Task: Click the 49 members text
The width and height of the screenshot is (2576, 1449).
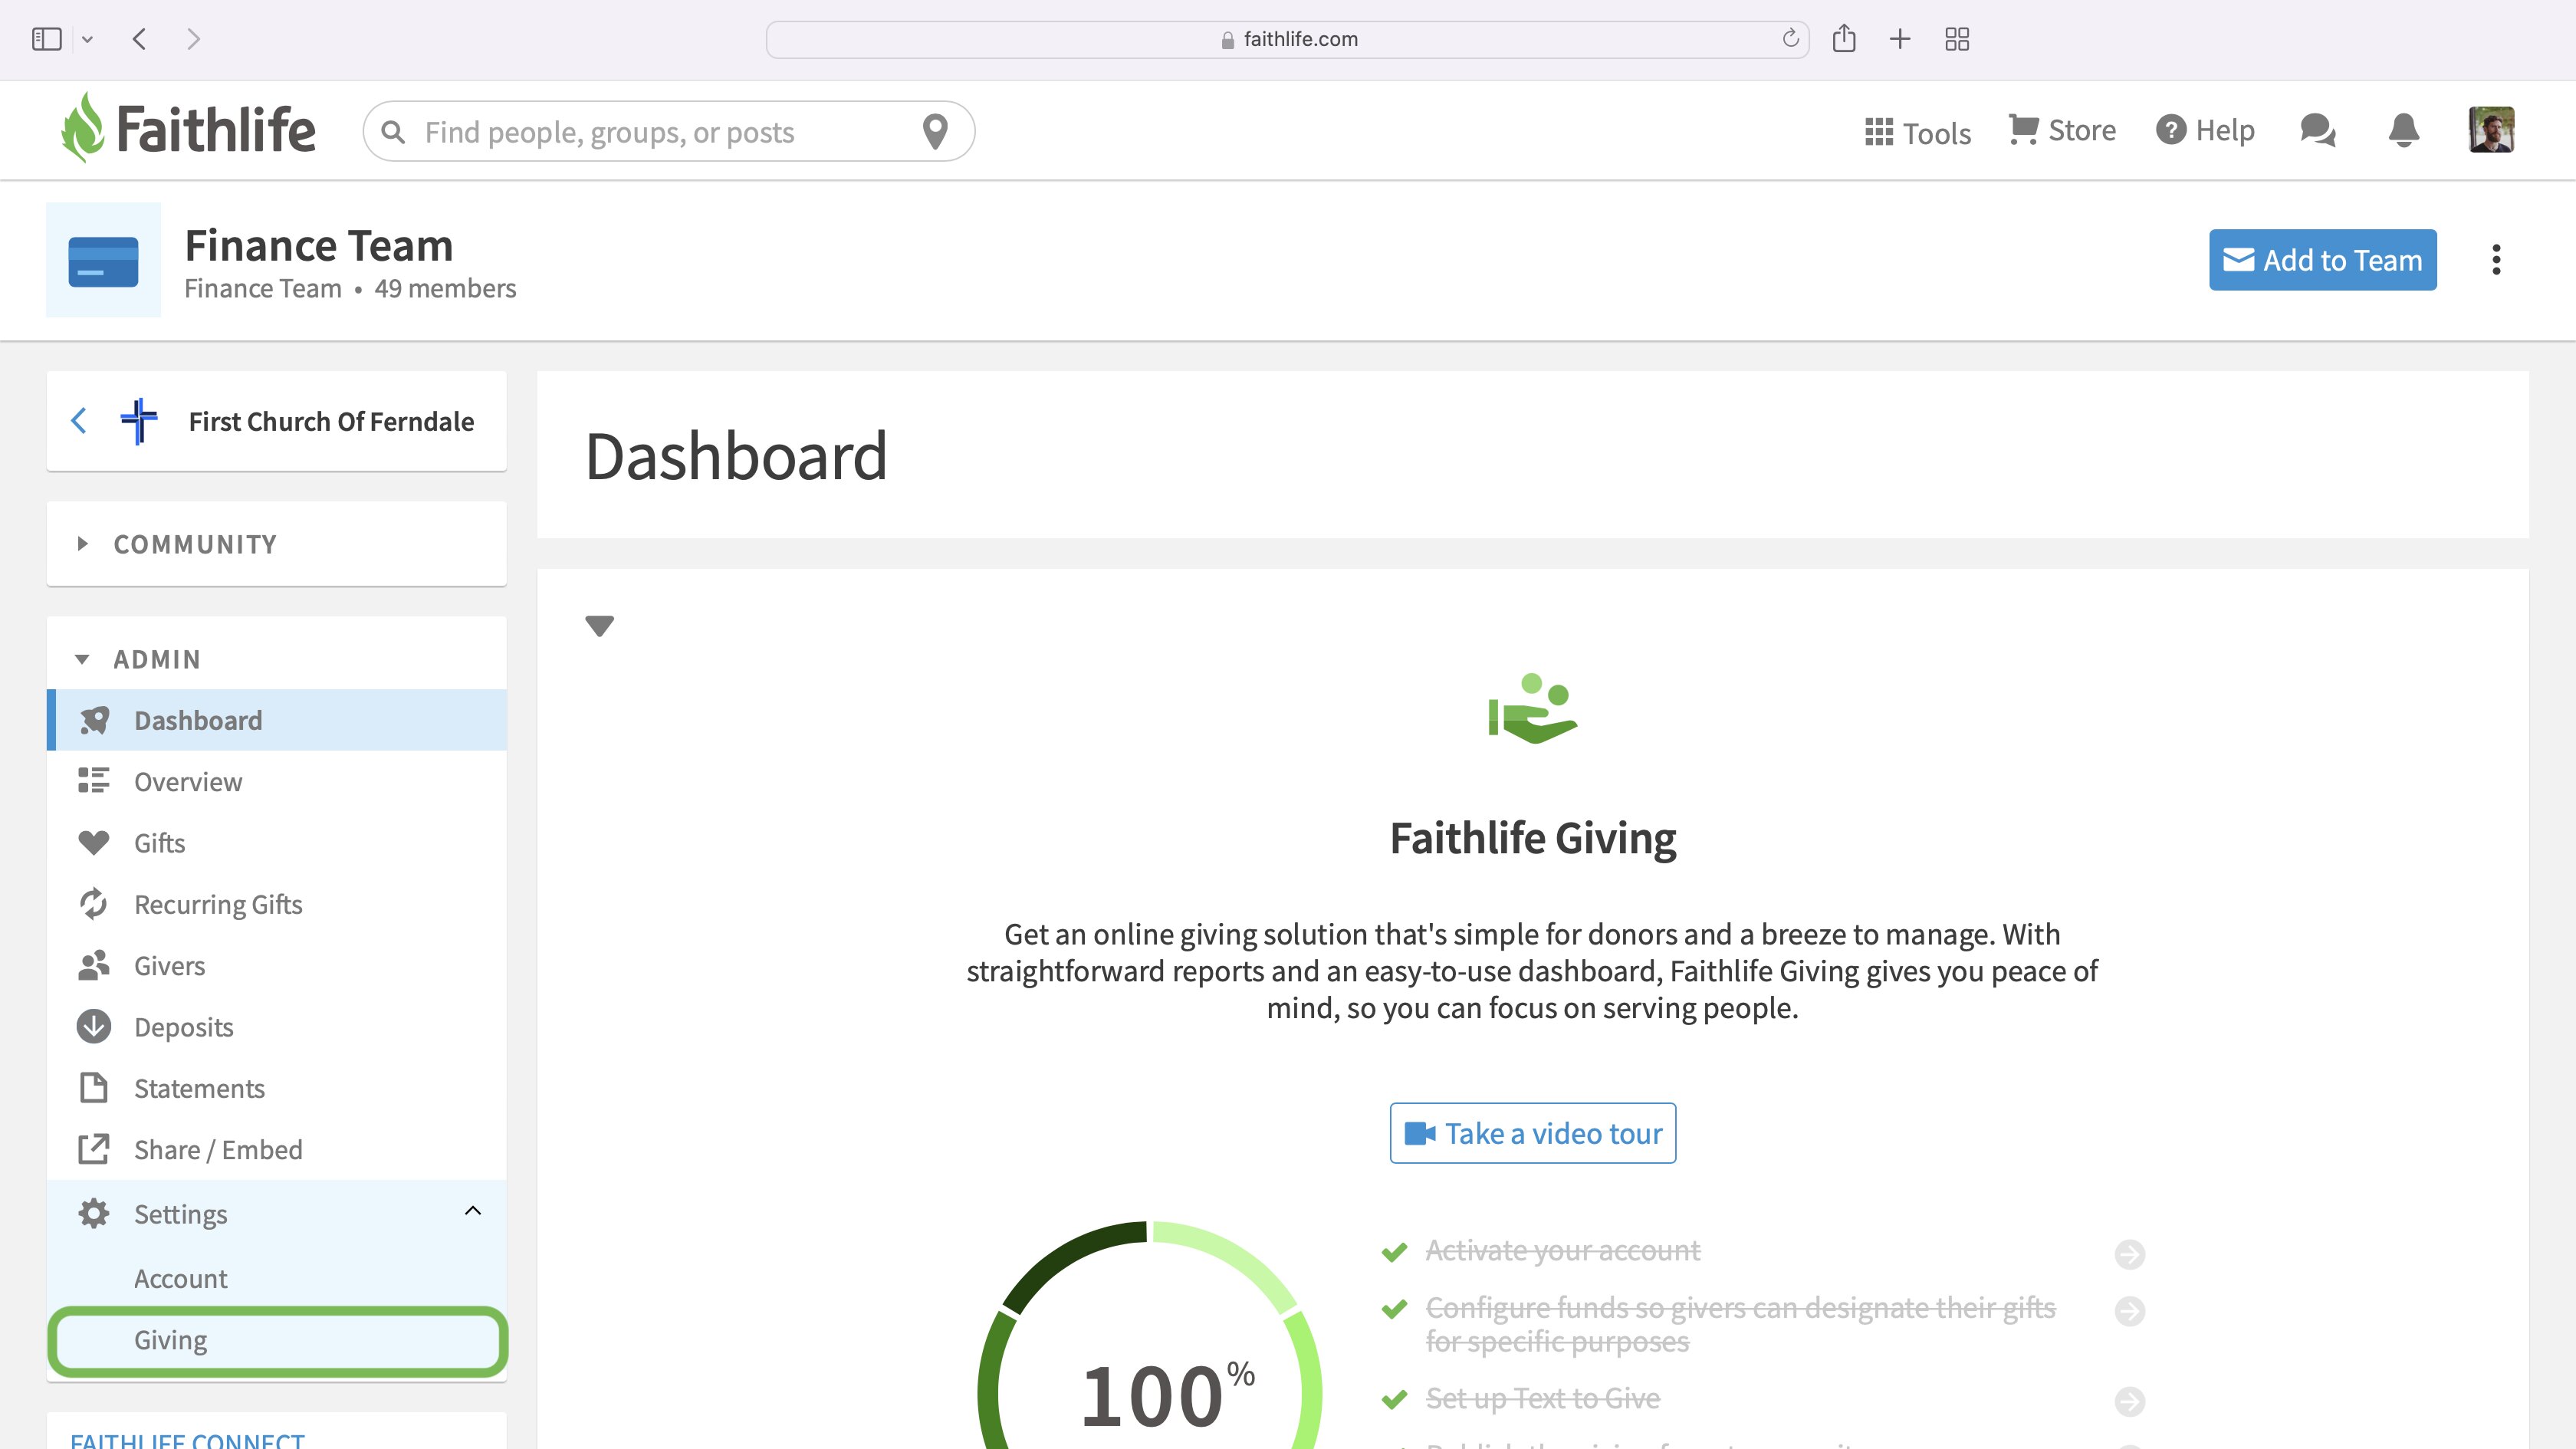Action: pyautogui.click(x=445, y=288)
